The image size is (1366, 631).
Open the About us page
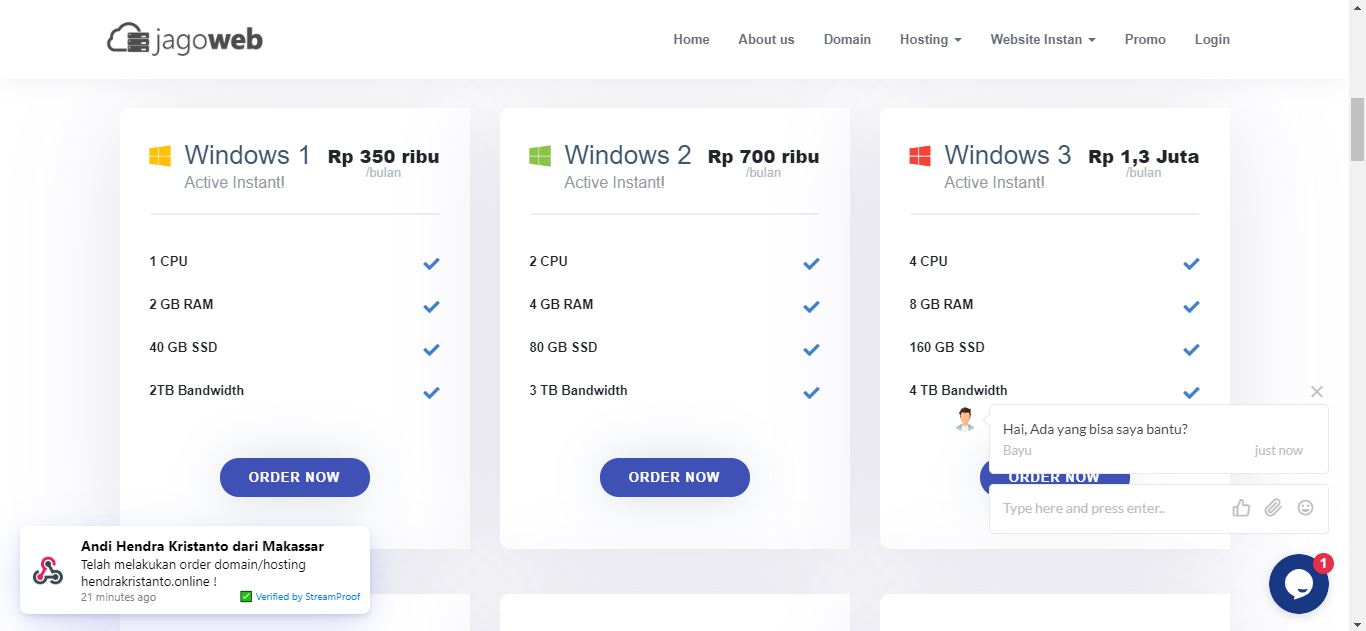766,39
